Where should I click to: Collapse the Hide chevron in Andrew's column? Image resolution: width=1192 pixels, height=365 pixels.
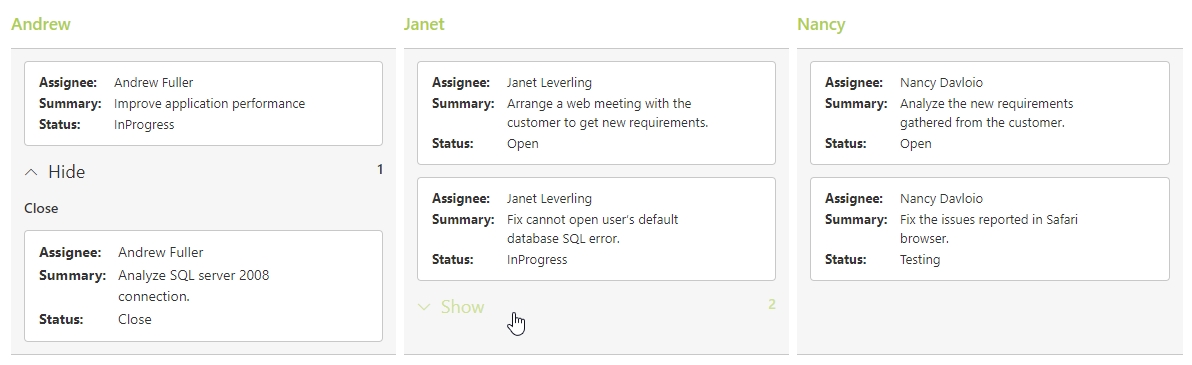(30, 173)
